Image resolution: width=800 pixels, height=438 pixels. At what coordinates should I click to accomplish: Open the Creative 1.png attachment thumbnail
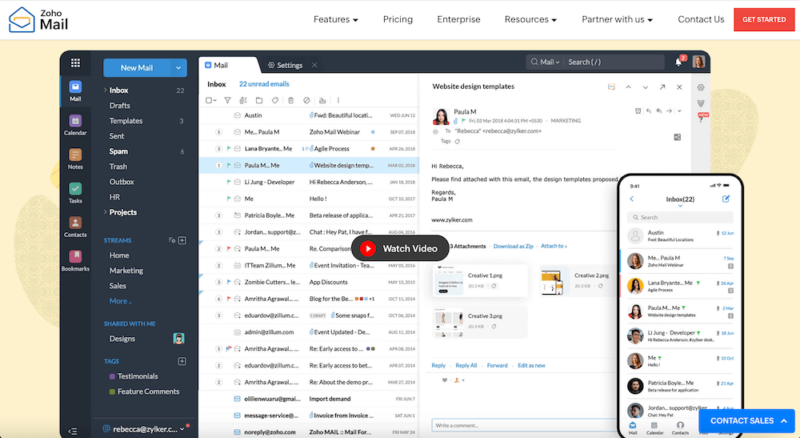pos(448,281)
